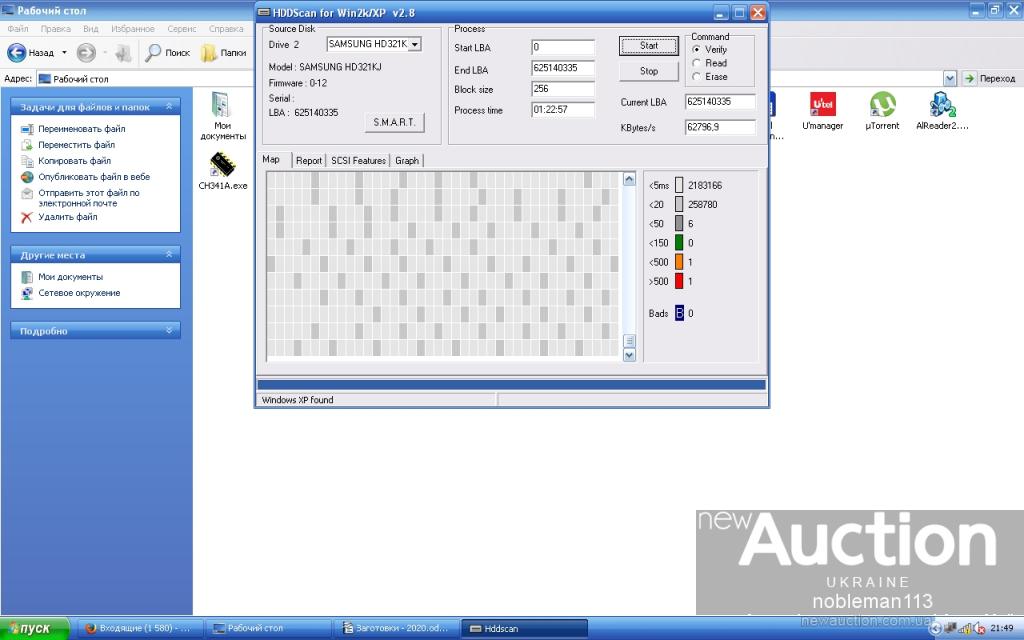This screenshot has height=640, width=1024.
Task: Click the Block size input field
Action: pyautogui.click(x=563, y=89)
